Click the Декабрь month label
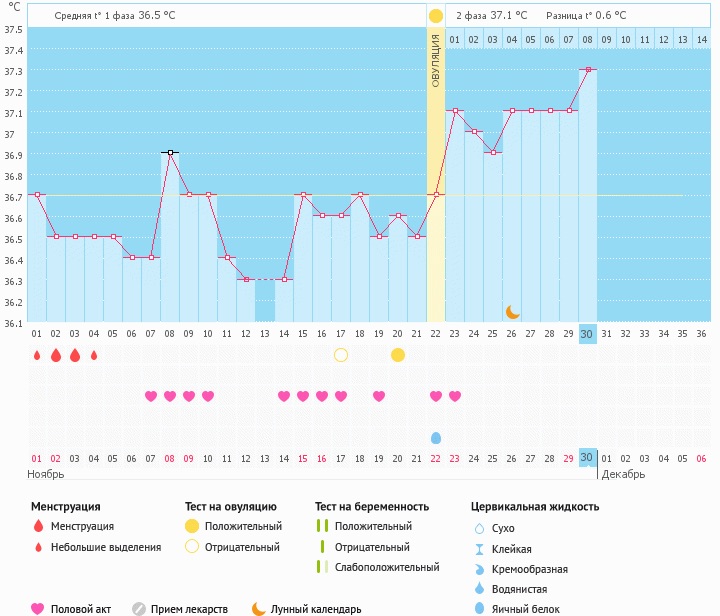The width and height of the screenshot is (720, 616). click(x=623, y=474)
